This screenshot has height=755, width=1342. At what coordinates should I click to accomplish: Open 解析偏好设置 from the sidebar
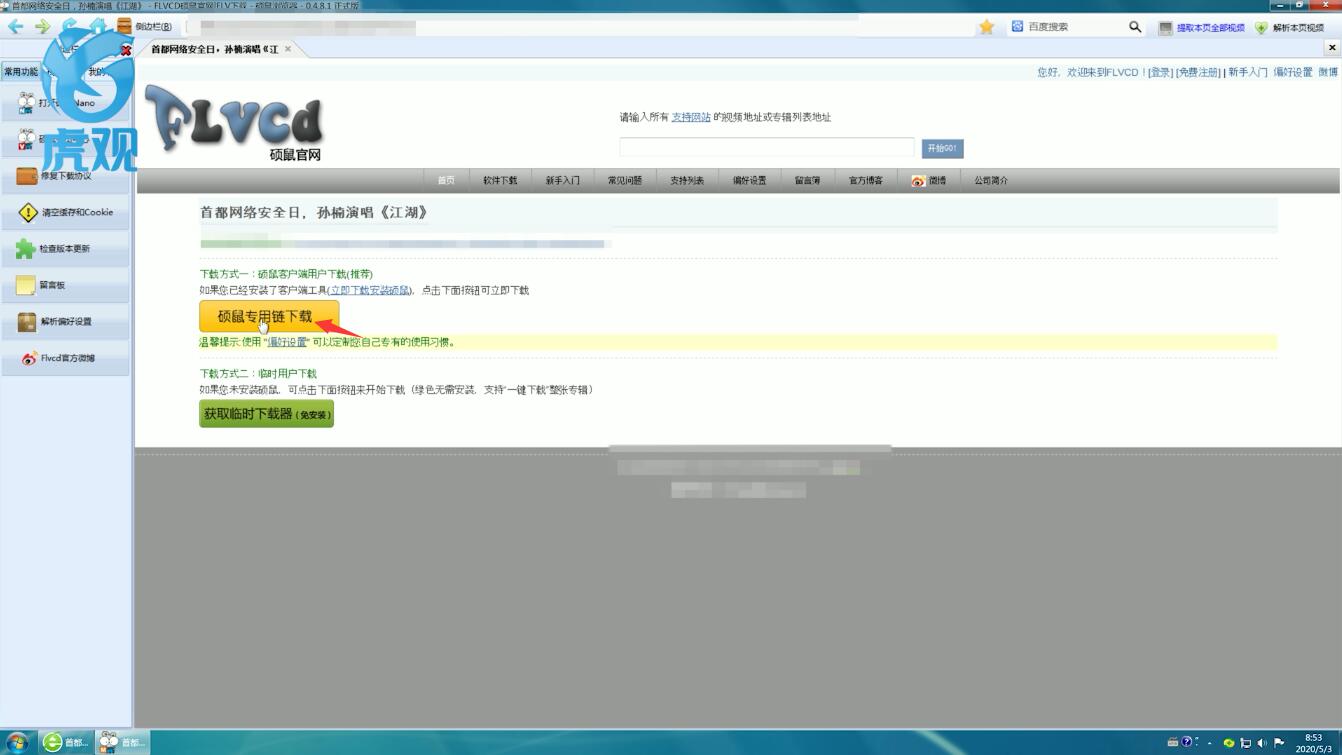65,322
